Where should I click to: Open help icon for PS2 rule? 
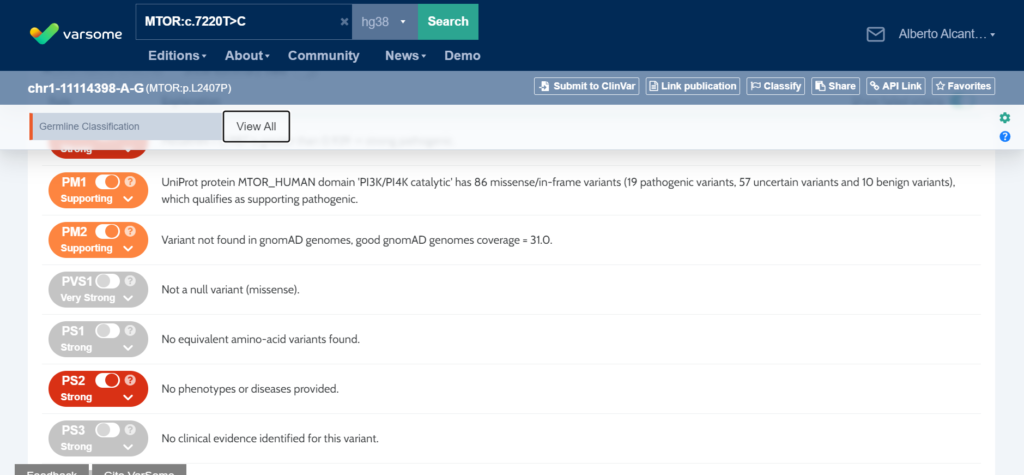(x=130, y=380)
